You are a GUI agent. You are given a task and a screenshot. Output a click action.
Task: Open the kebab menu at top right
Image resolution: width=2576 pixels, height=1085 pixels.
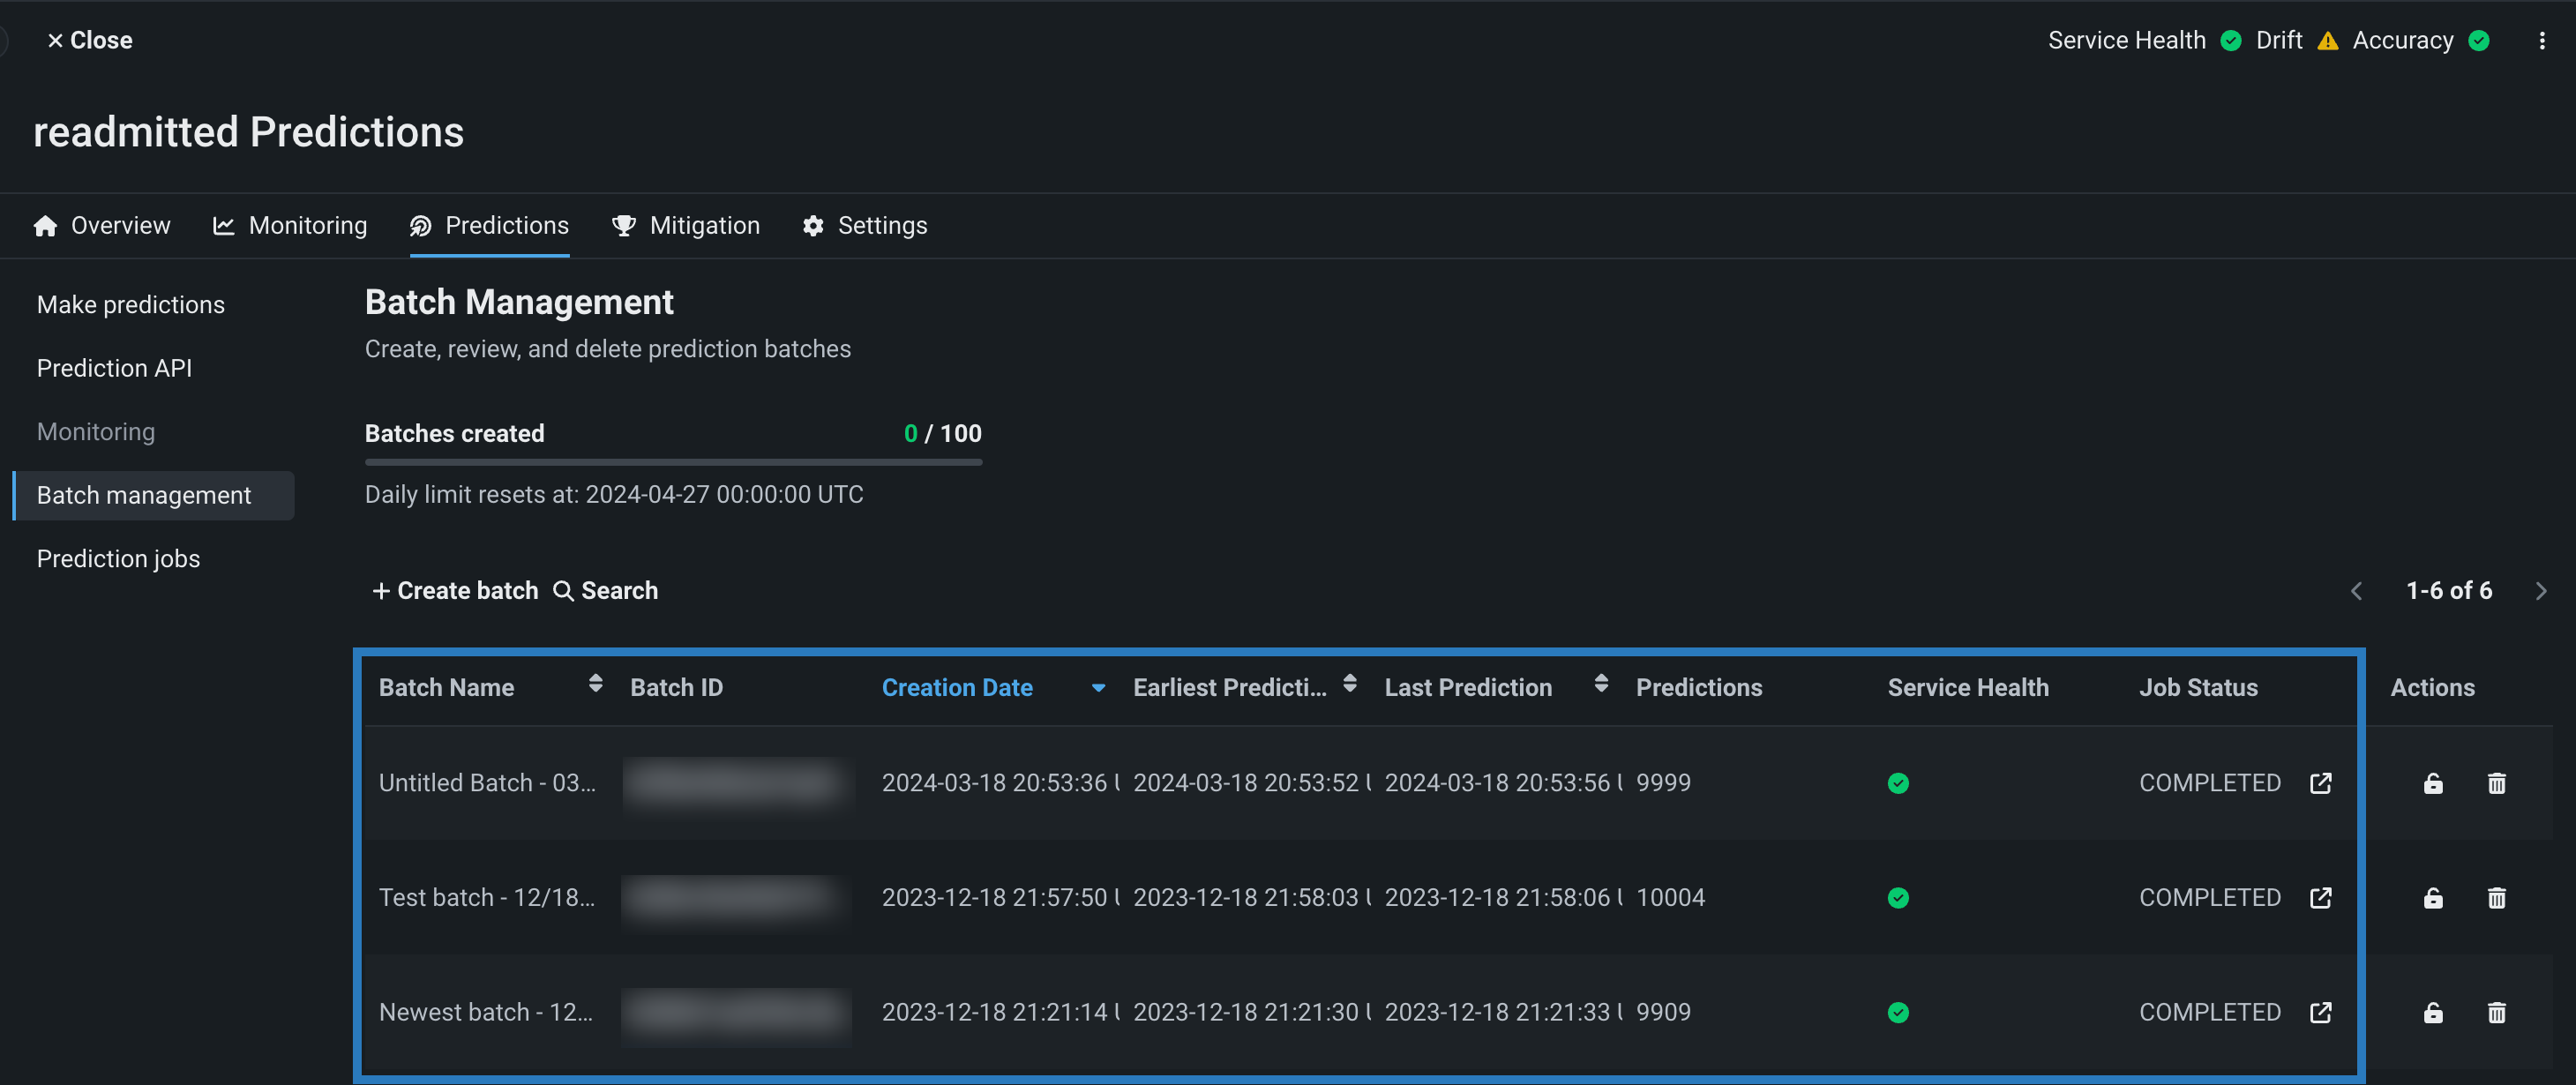click(2541, 41)
